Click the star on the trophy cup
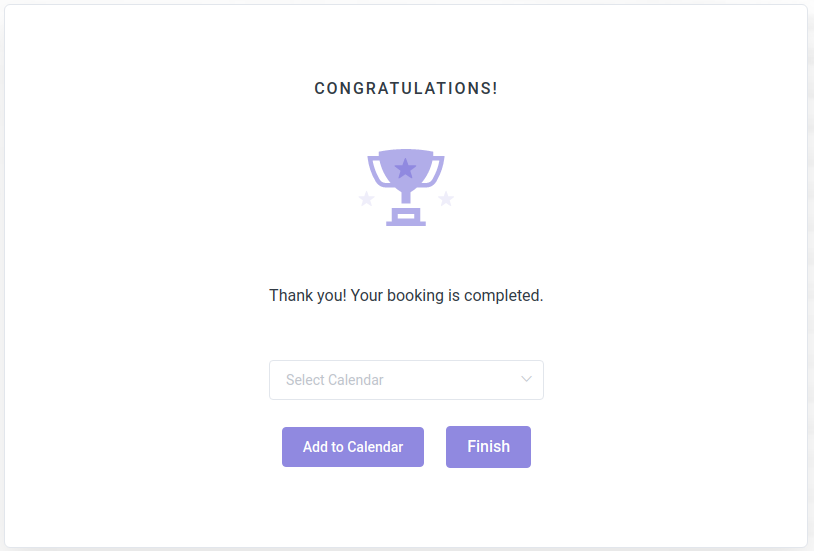Viewport: 814px width, 551px height. [x=405, y=168]
